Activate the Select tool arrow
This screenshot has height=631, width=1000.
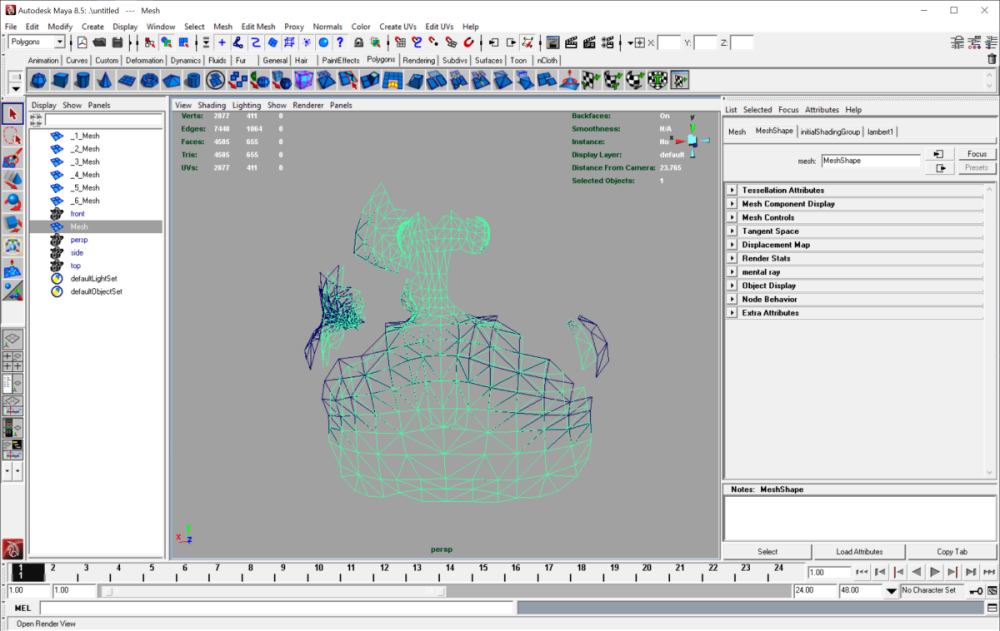[12, 114]
